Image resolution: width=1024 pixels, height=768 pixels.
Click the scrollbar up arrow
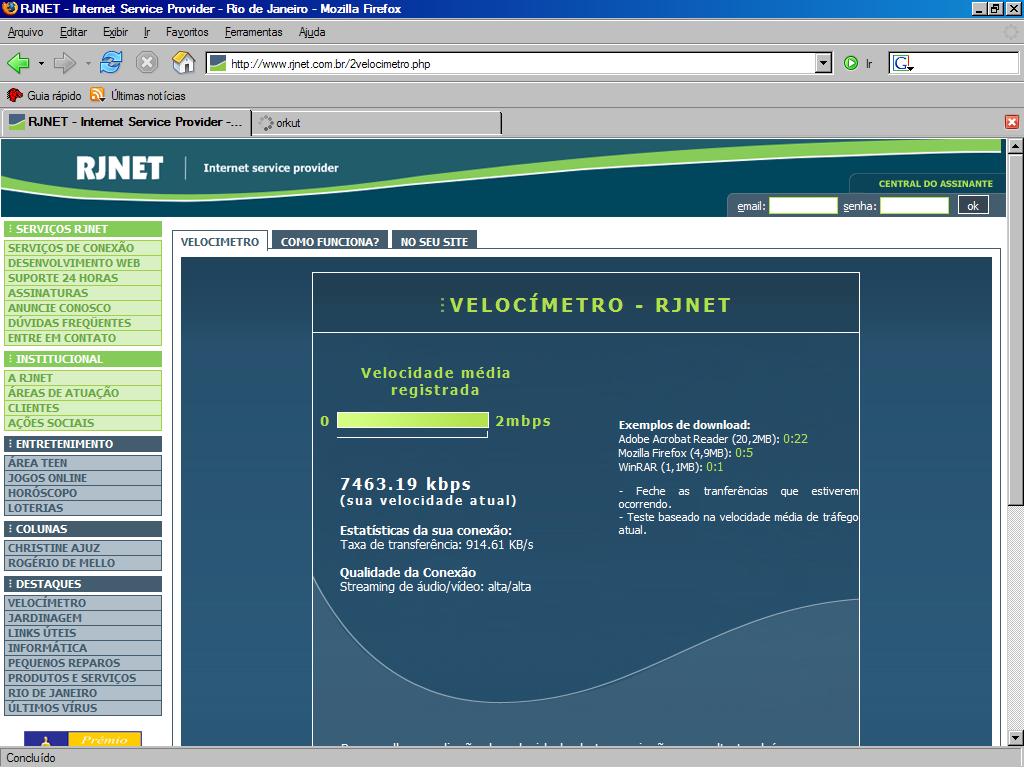tap(1015, 146)
